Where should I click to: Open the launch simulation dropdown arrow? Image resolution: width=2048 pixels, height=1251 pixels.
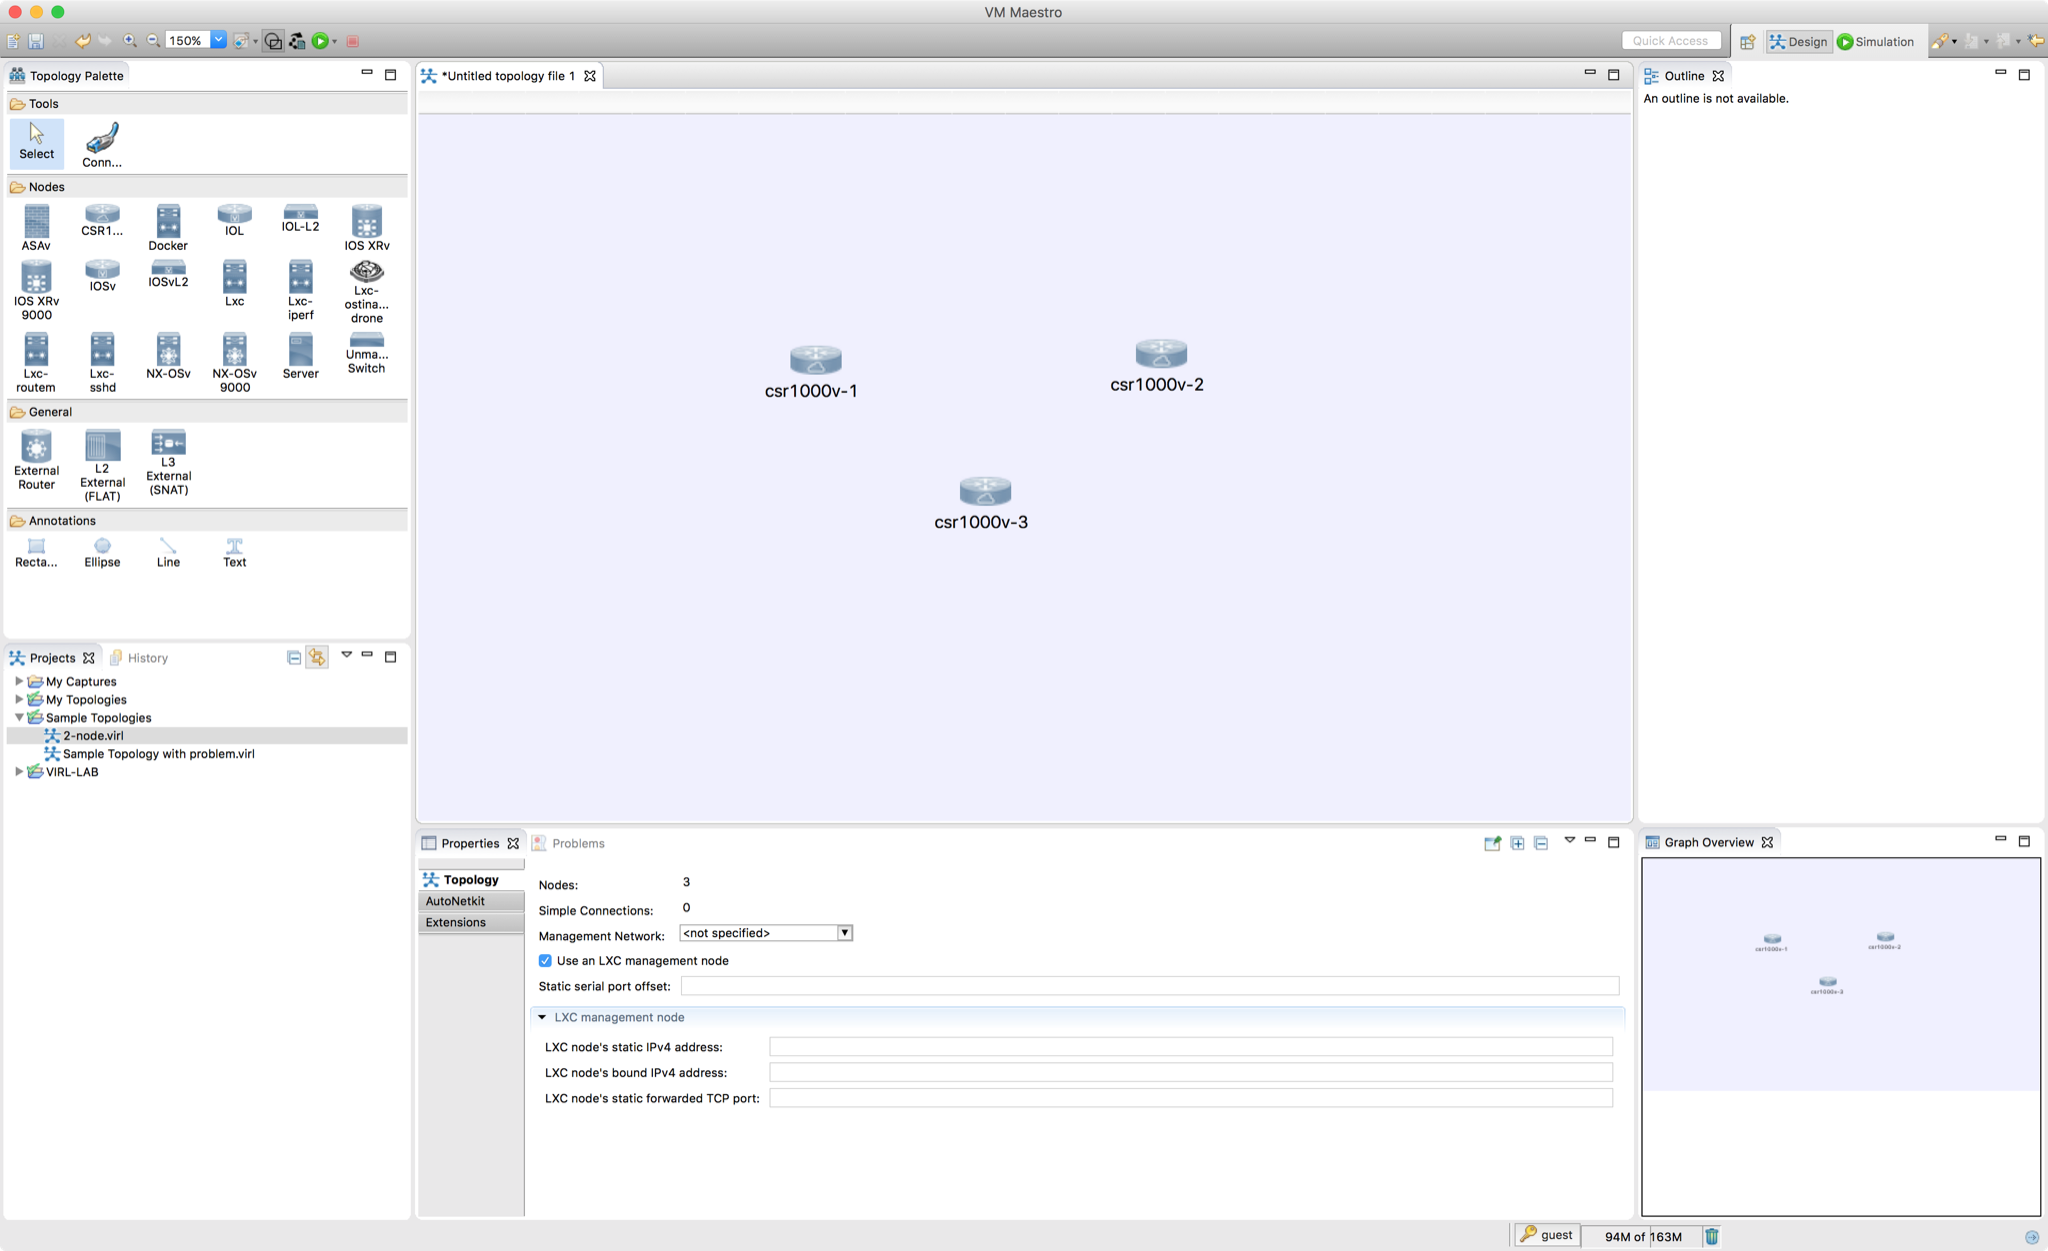pyautogui.click(x=334, y=42)
